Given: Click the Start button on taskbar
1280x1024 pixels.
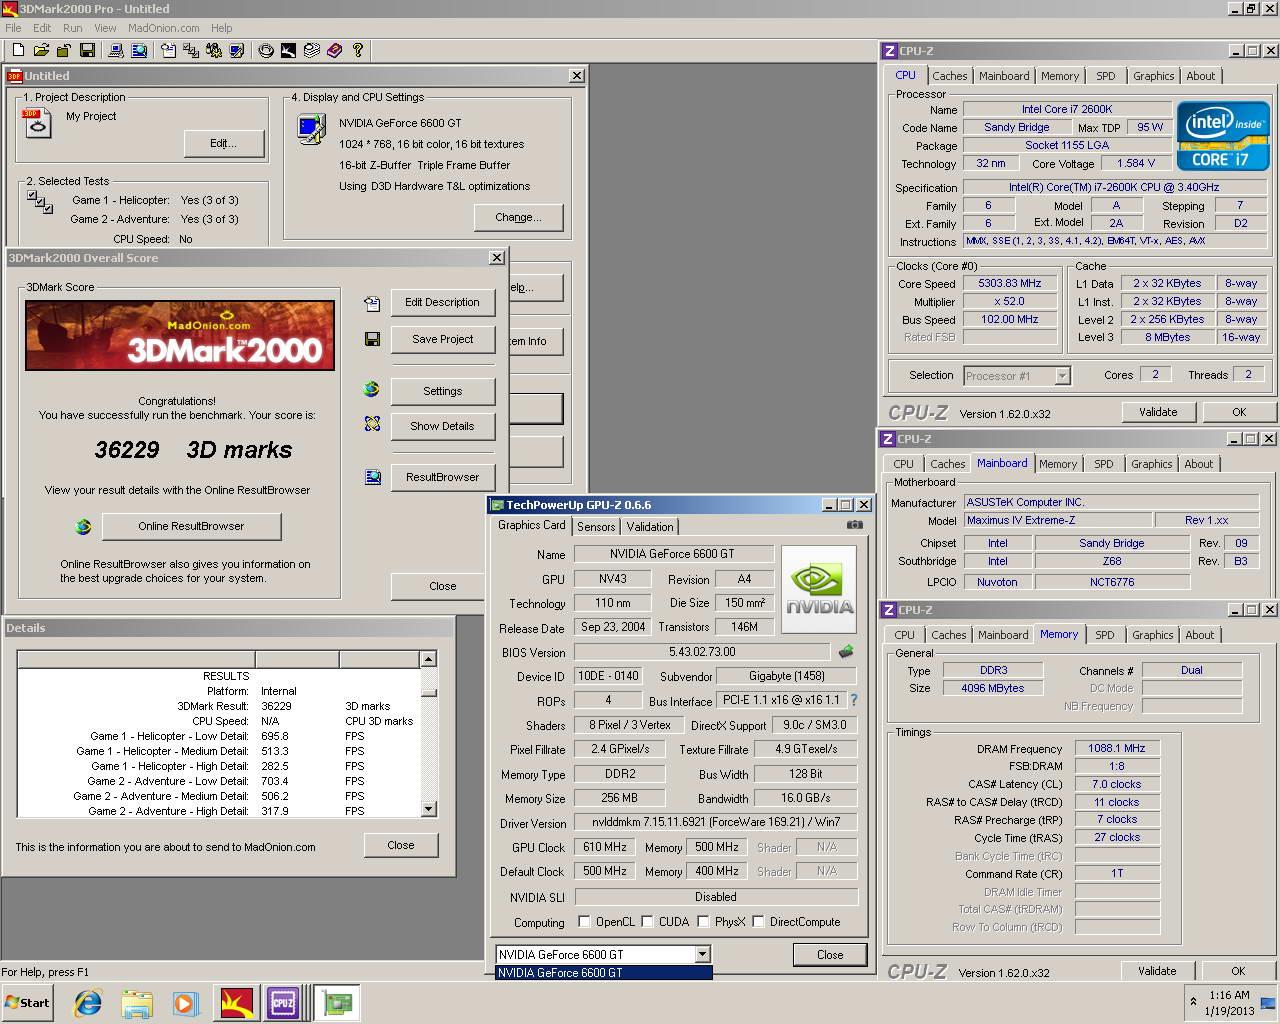Looking at the screenshot, I should [x=27, y=1003].
